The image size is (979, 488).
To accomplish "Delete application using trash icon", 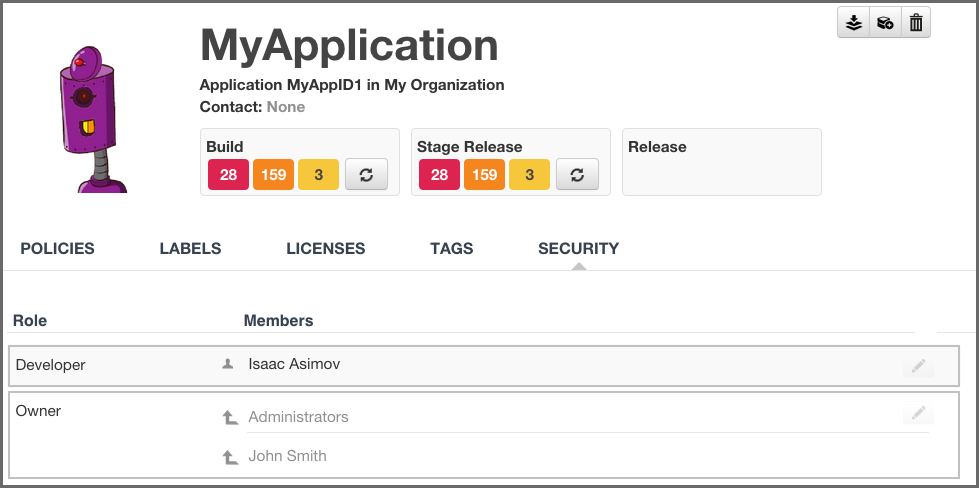I will pos(916,22).
